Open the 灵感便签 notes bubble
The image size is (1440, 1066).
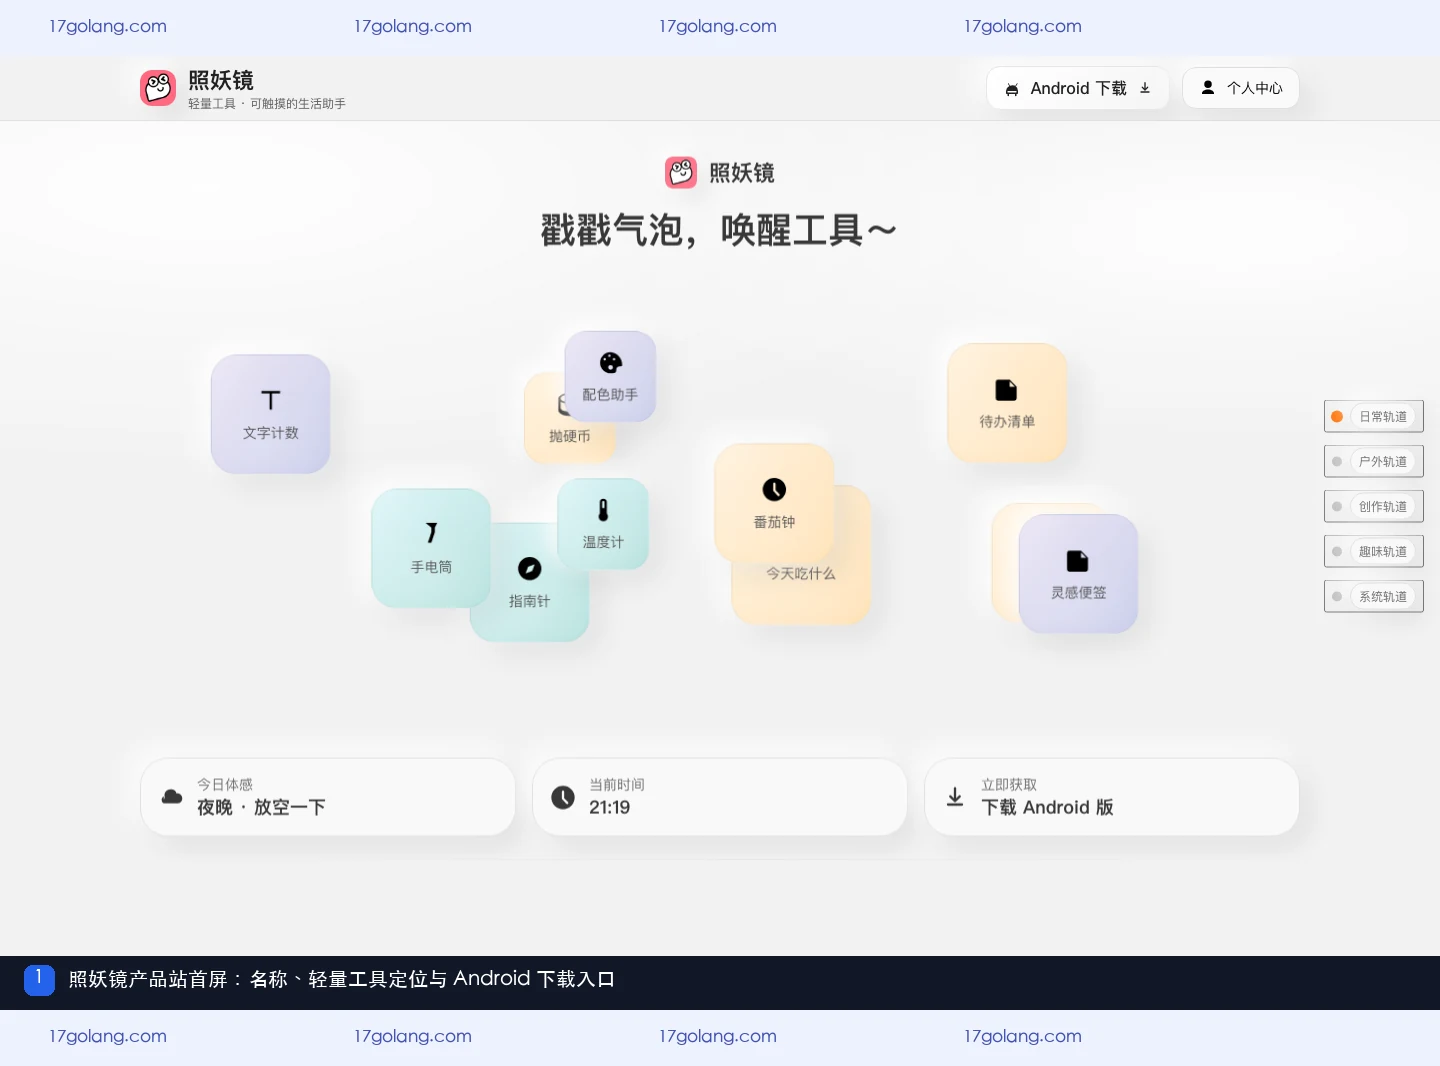click(x=1078, y=573)
